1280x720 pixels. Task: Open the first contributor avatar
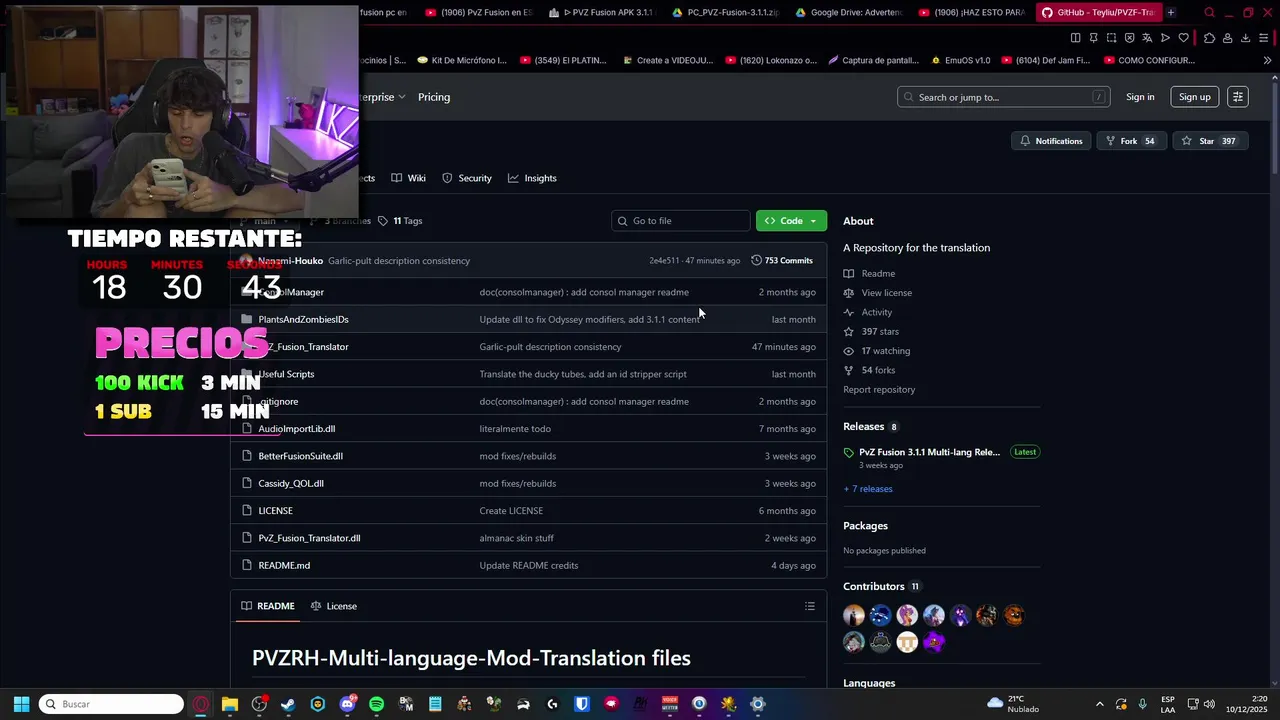pyautogui.click(x=854, y=615)
